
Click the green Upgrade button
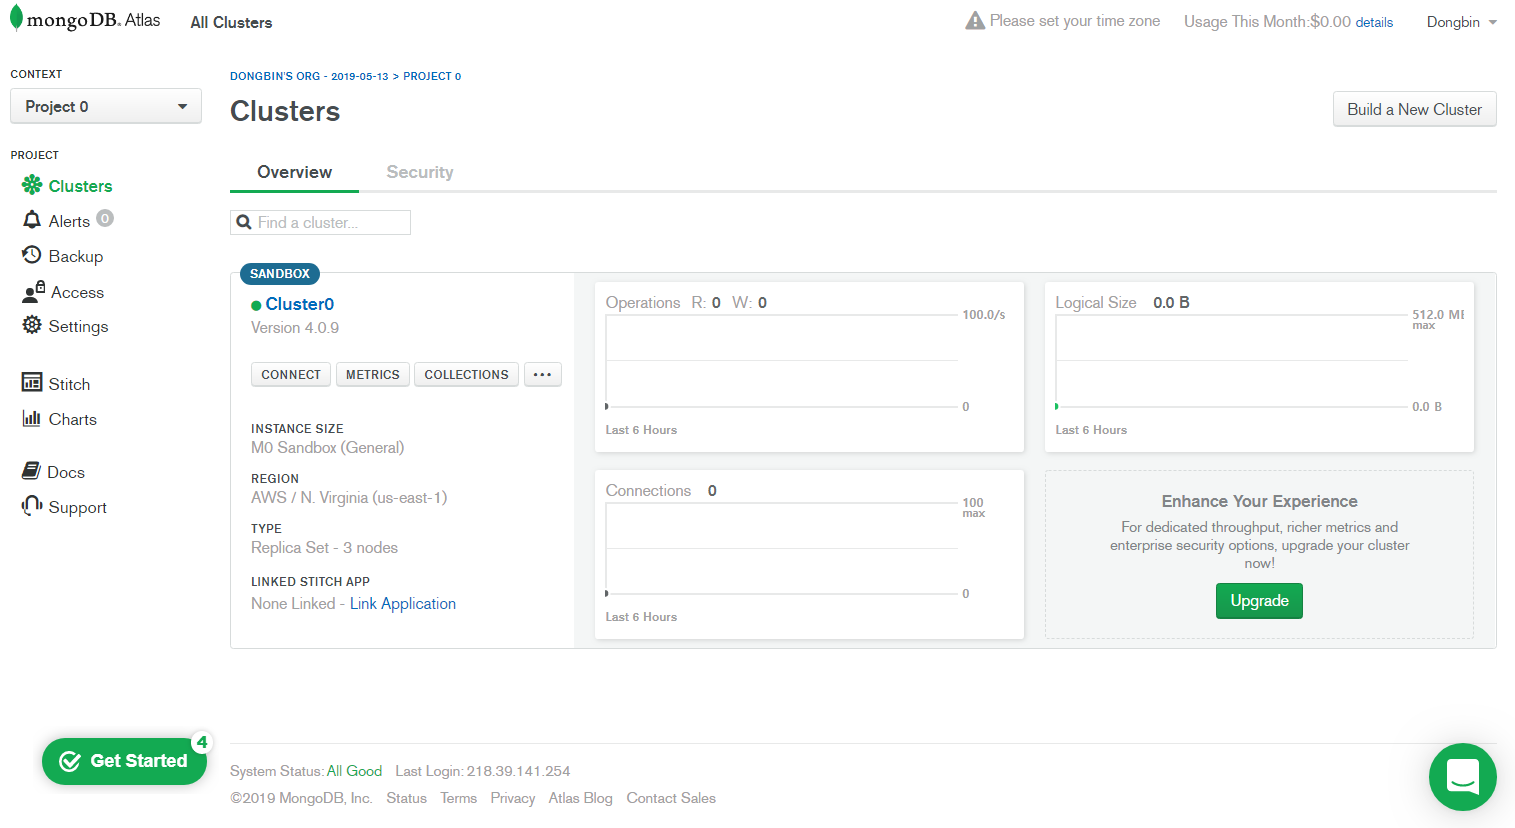point(1259,601)
